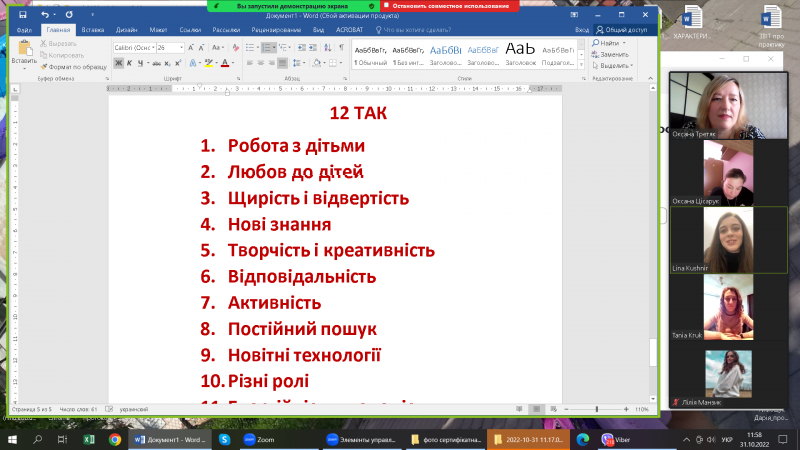Apply subscript x₂ formatting
Image resolution: width=800 pixels, height=450 pixels.
pos(167,63)
